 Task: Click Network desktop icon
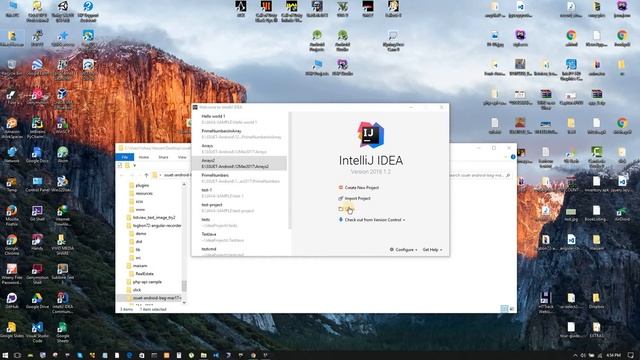click(x=11, y=155)
